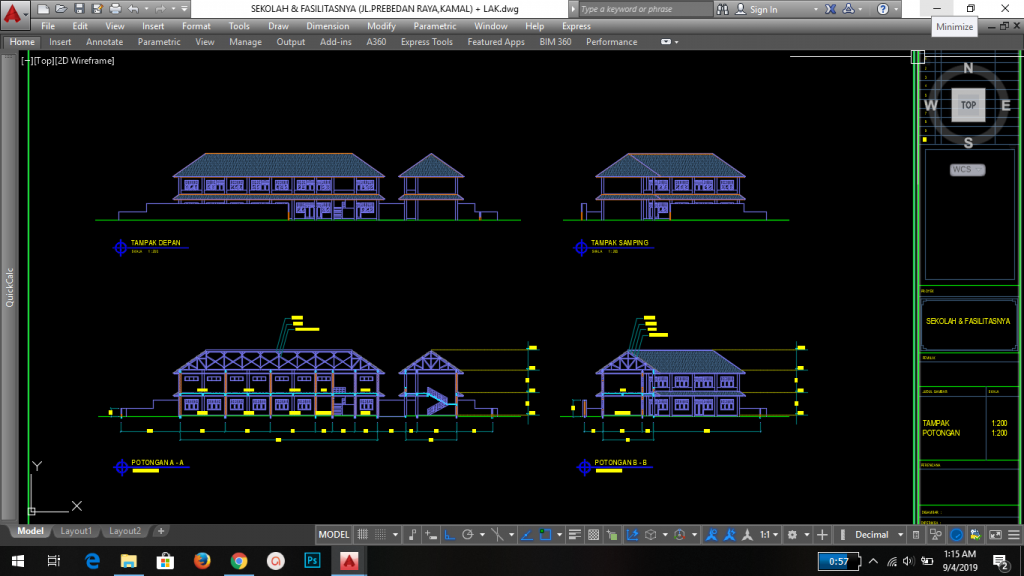Save the current drawing using the Save icon
The image size is (1024, 576).
coord(80,8)
